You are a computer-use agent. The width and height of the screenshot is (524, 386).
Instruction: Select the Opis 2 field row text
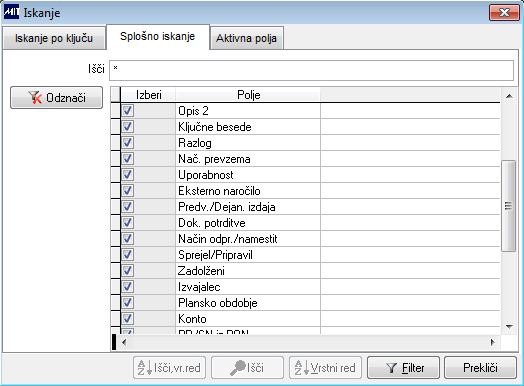click(x=193, y=111)
